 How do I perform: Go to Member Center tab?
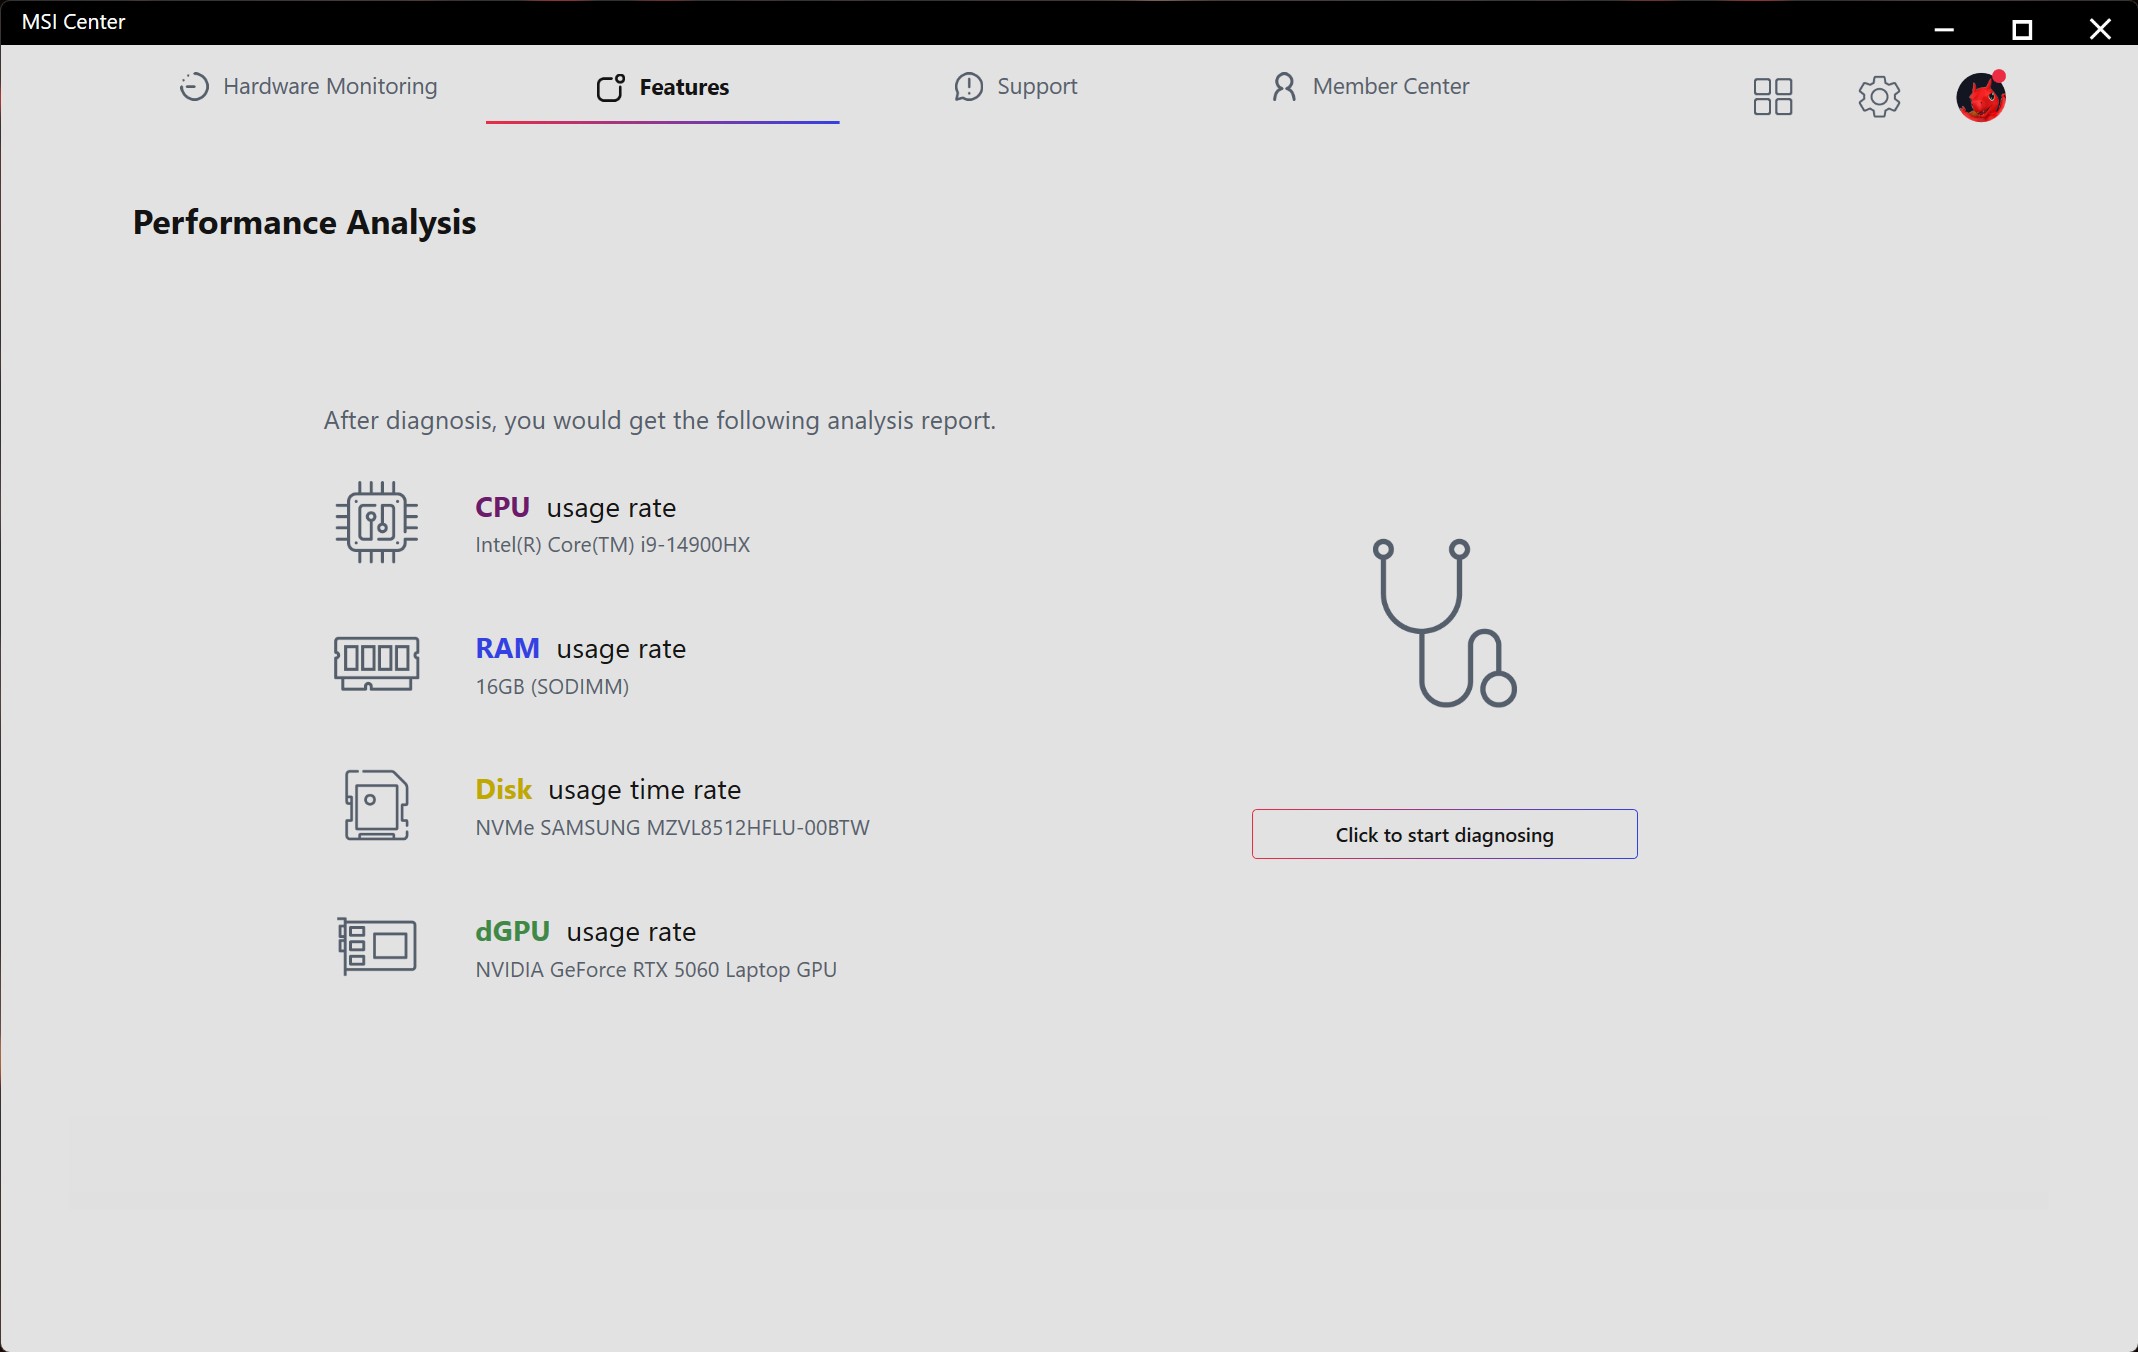click(x=1370, y=87)
